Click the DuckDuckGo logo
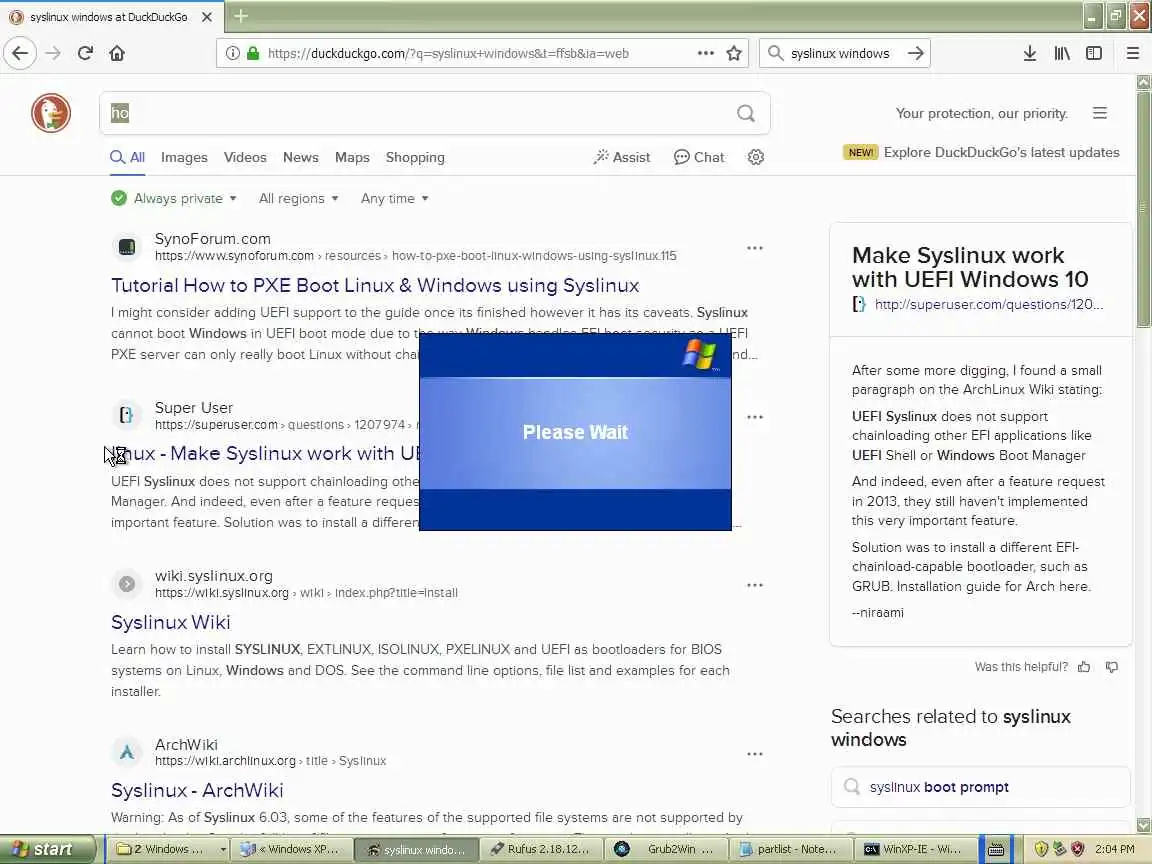1152x864 pixels. coord(51,113)
